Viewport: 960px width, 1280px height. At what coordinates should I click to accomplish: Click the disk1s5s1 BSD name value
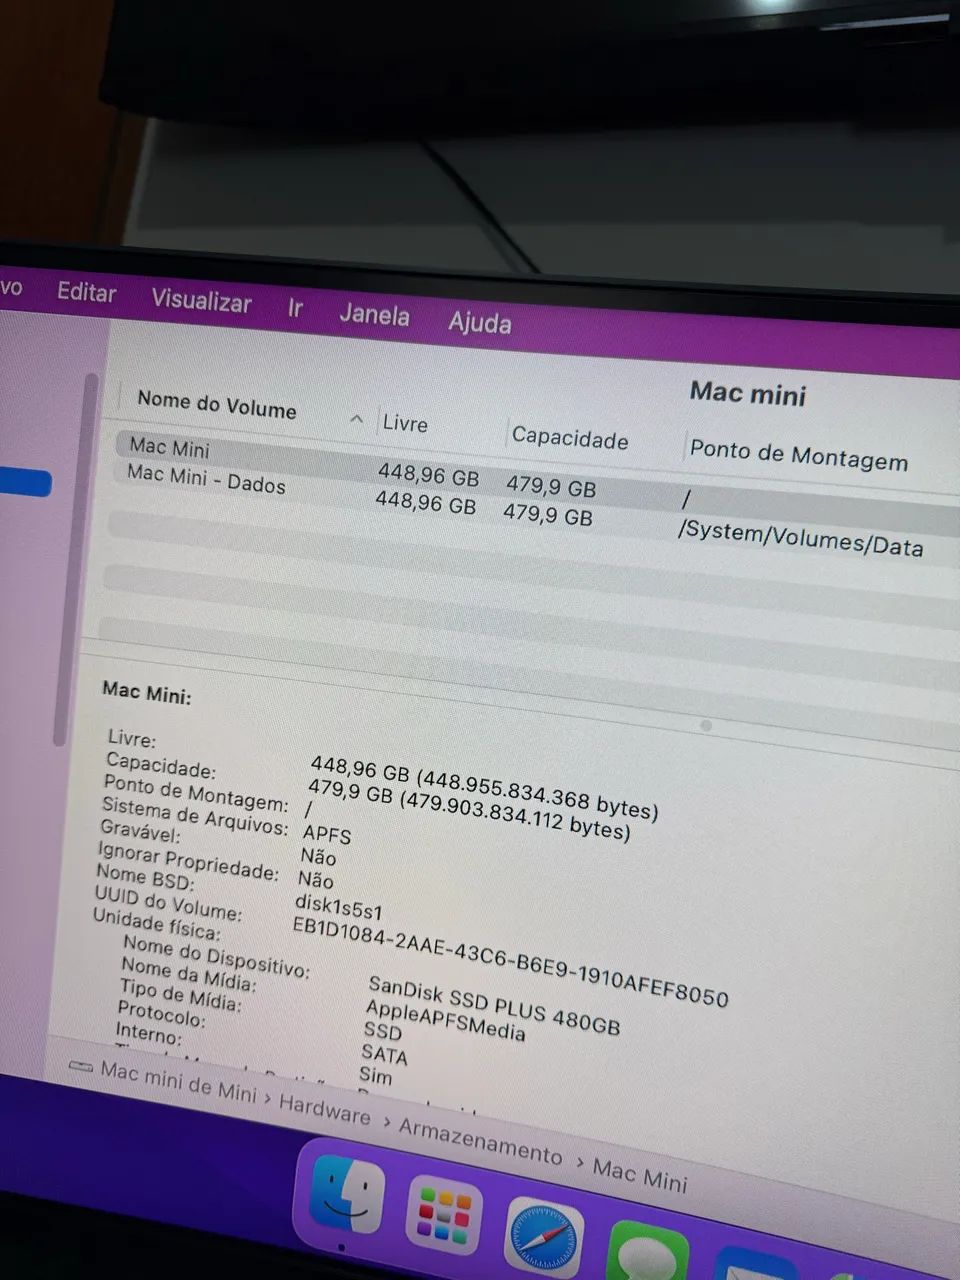tap(339, 908)
